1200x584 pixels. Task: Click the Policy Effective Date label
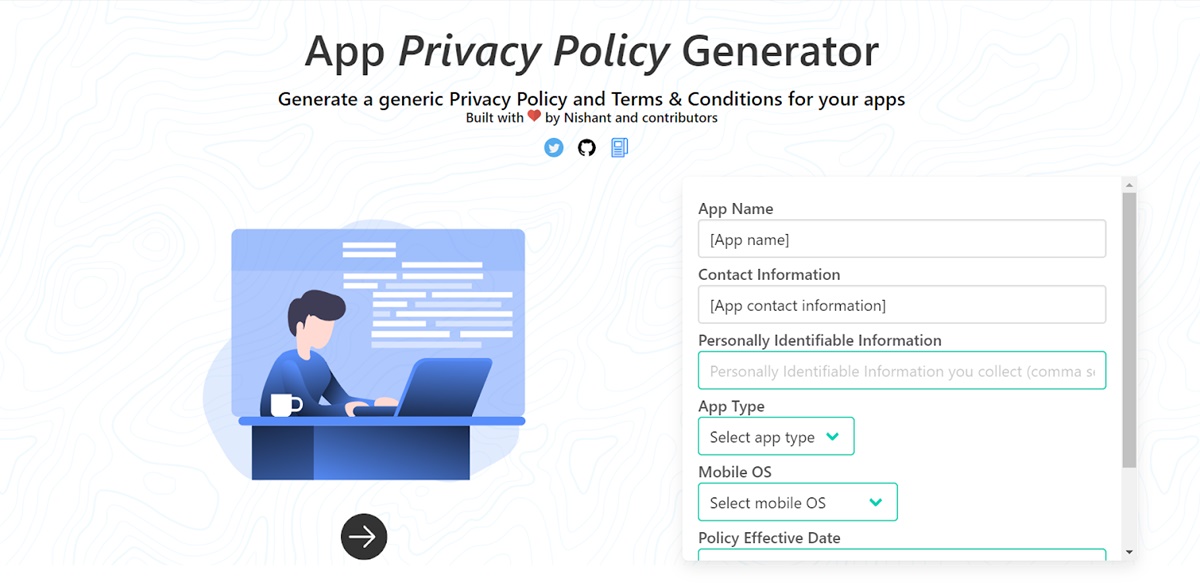click(769, 538)
